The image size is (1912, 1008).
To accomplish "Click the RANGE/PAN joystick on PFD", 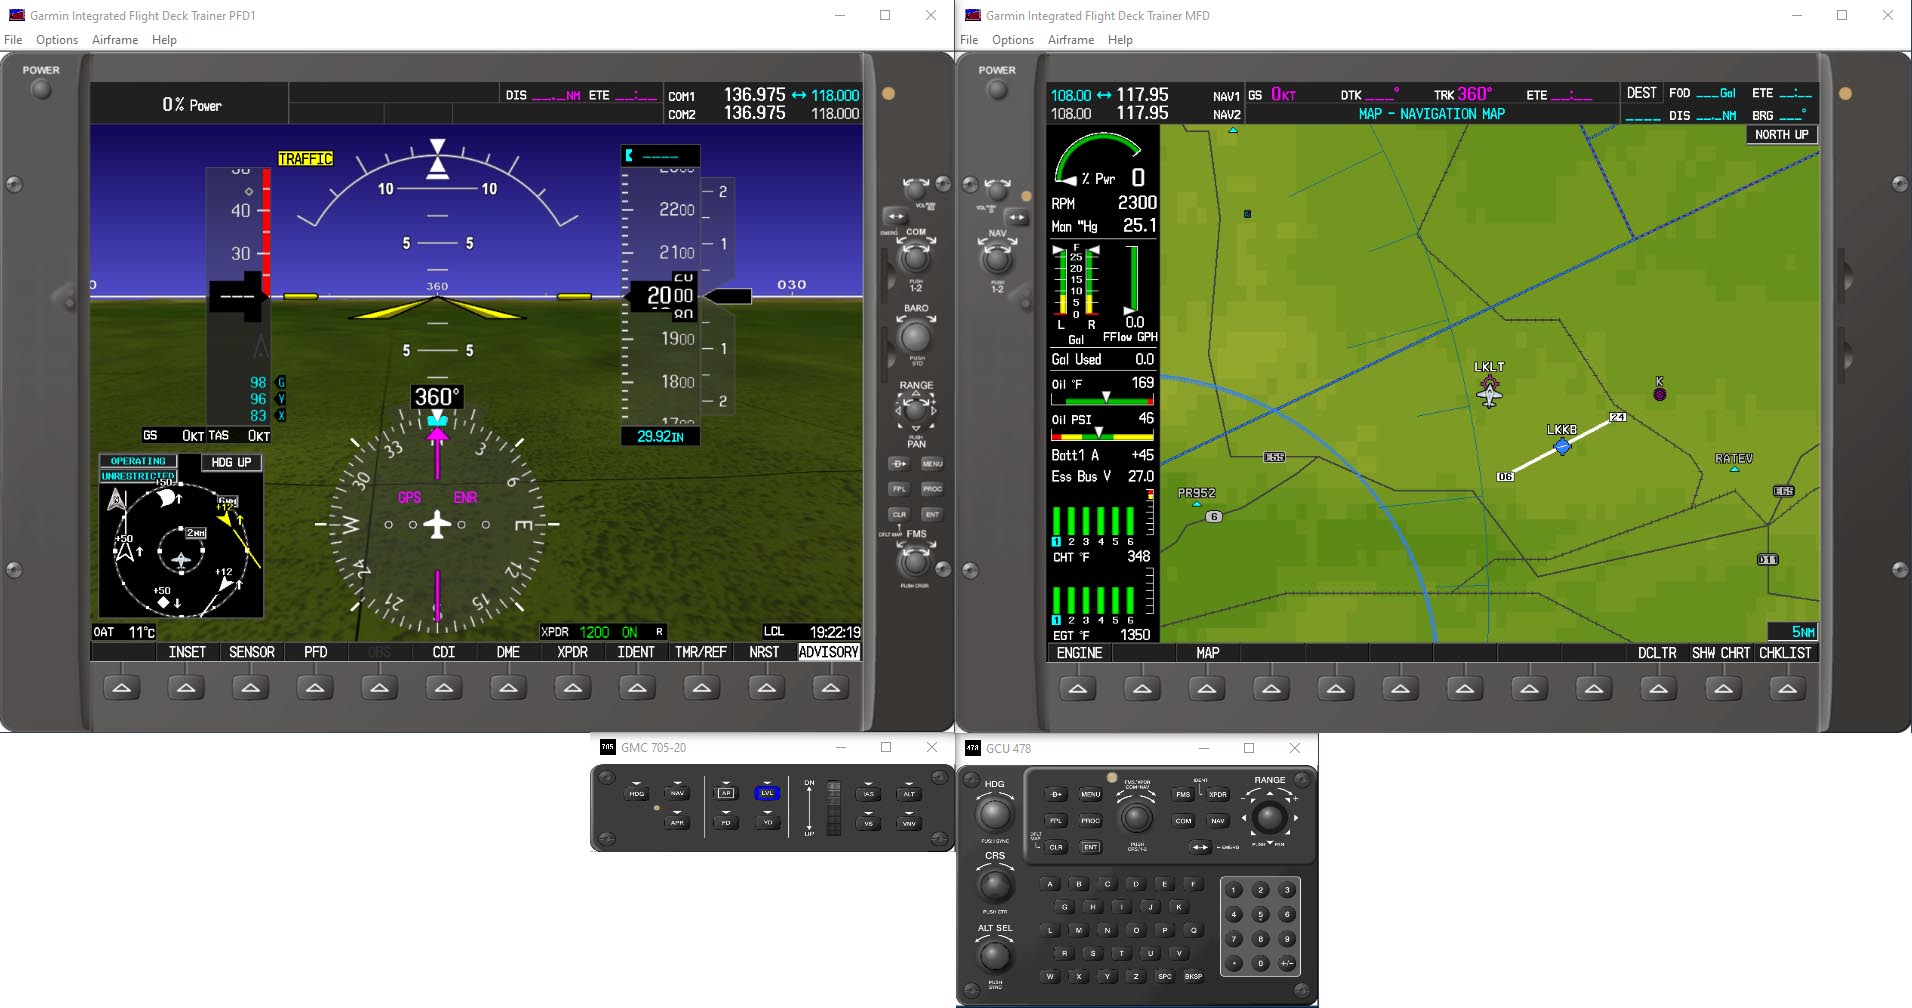I will [916, 410].
